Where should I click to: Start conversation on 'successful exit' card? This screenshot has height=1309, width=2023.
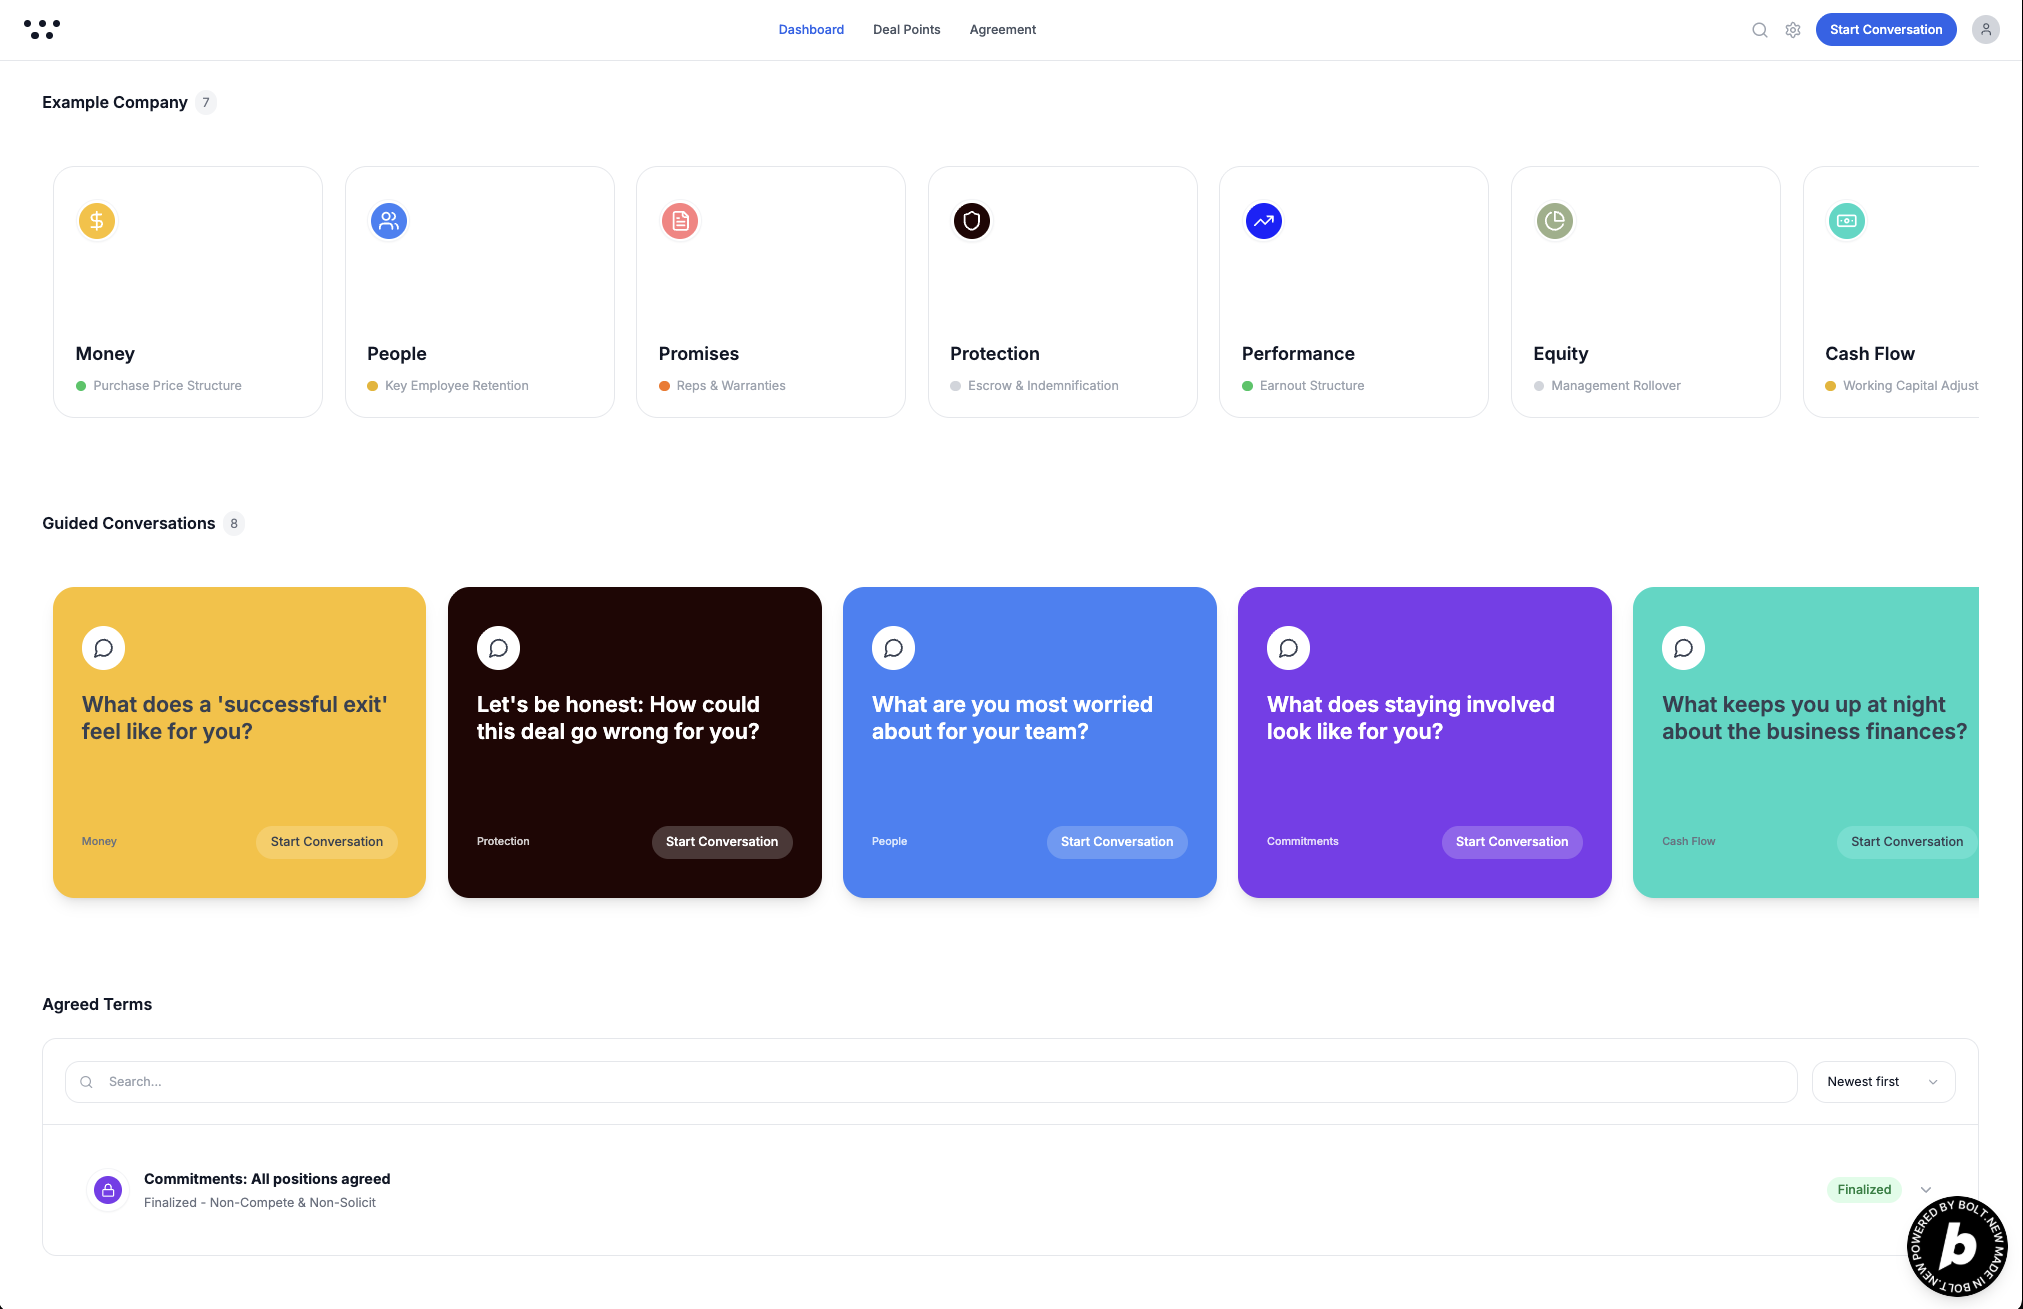click(327, 842)
